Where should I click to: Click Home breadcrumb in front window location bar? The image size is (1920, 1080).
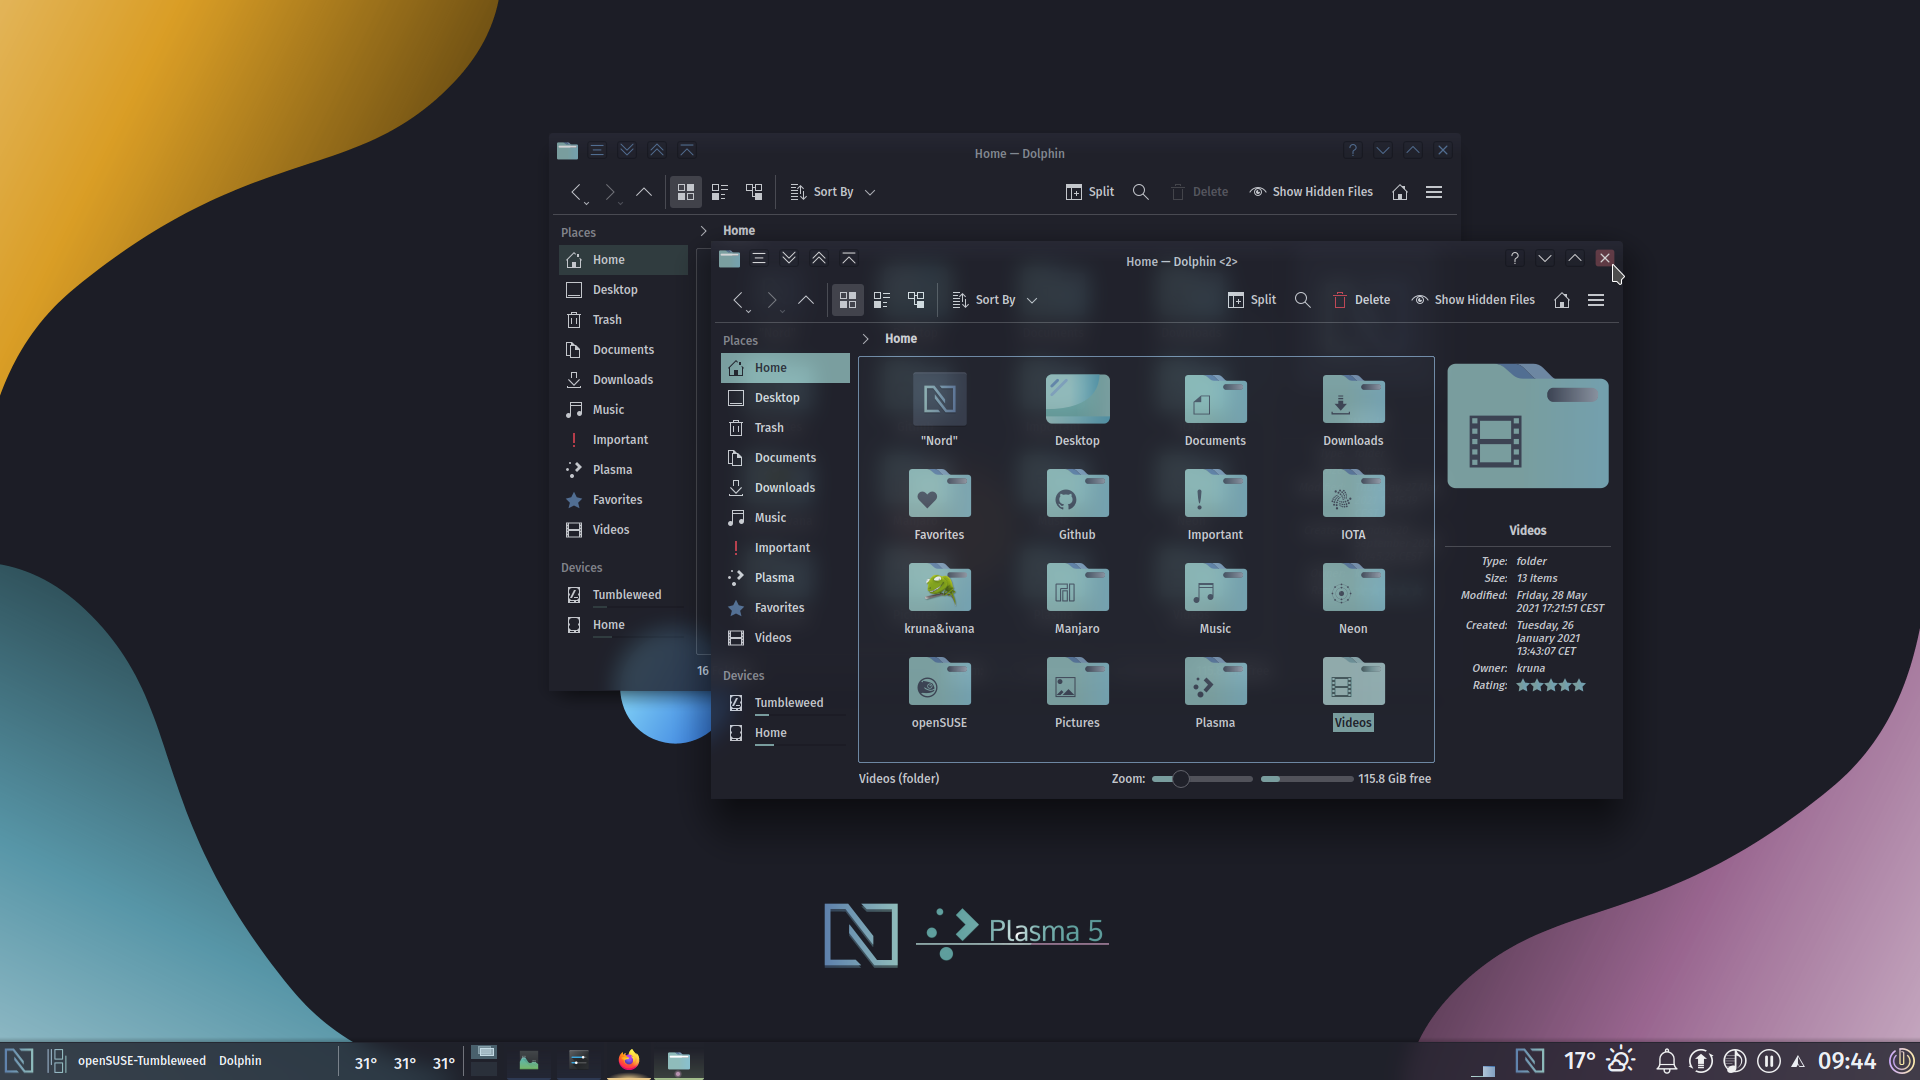901,339
